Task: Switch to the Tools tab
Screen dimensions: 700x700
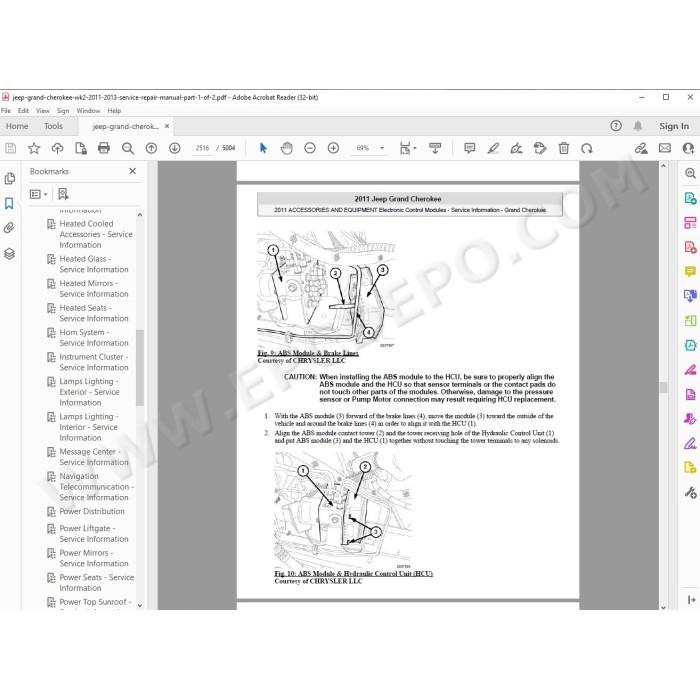Action: [53, 126]
